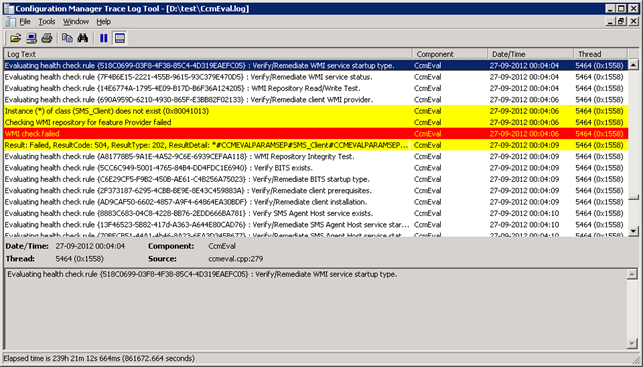Sort by the Date/Time column header
Viewport: 643px width, 367px height.
pyautogui.click(x=531, y=54)
